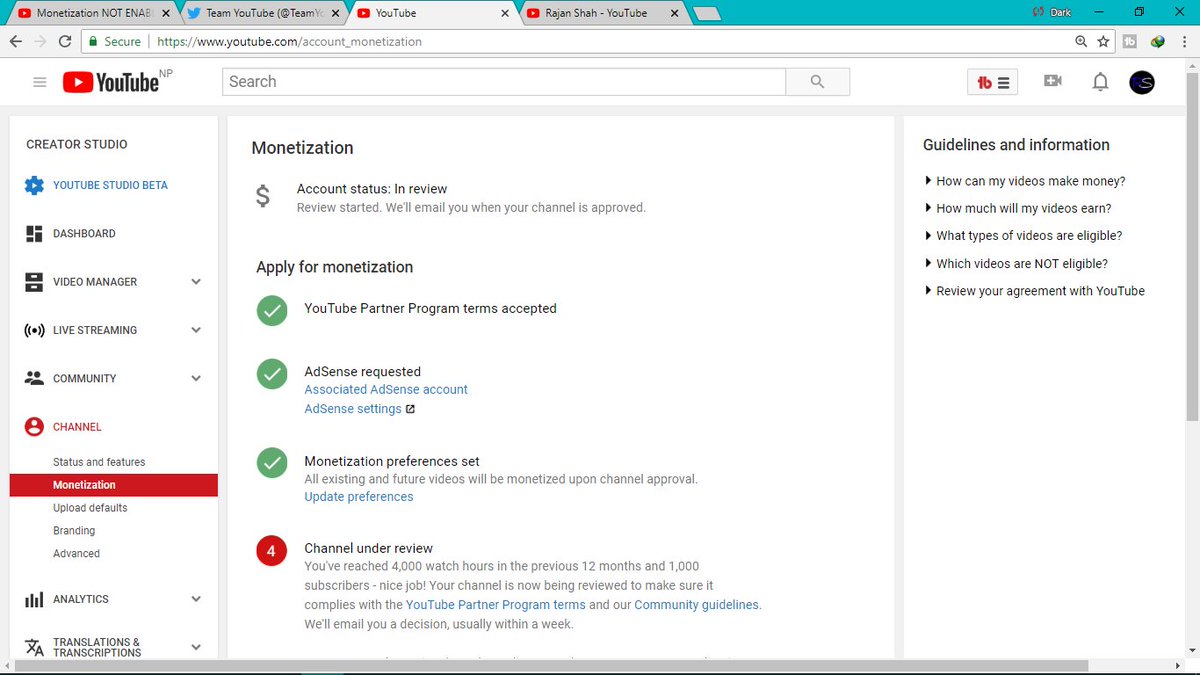Click the Update preferences link
This screenshot has height=675, width=1200.
[359, 497]
